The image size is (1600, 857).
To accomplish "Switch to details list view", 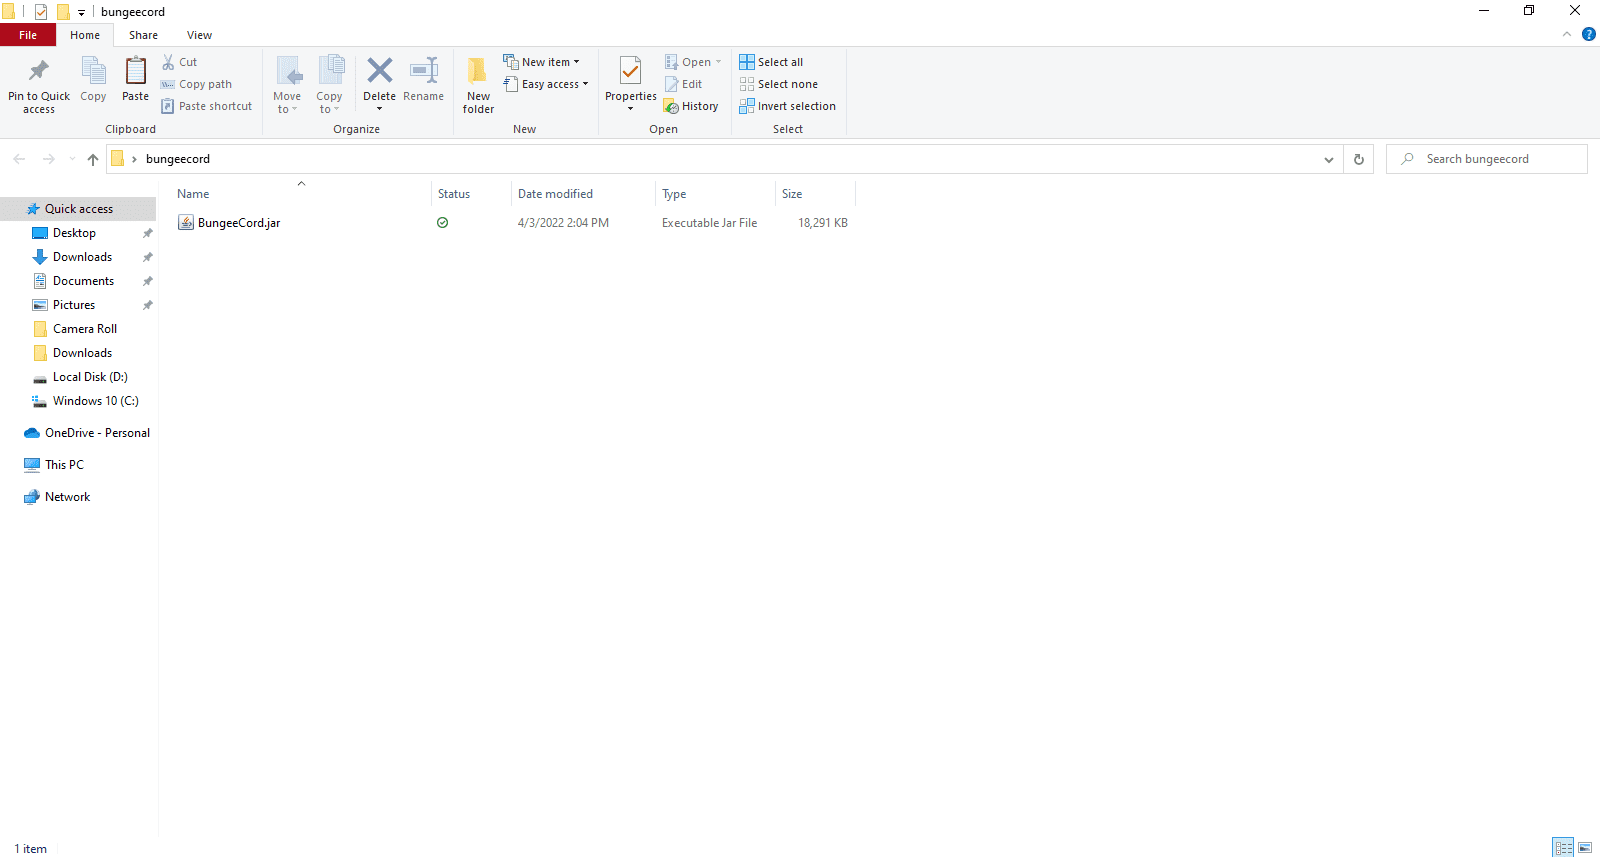I will 1564,848.
